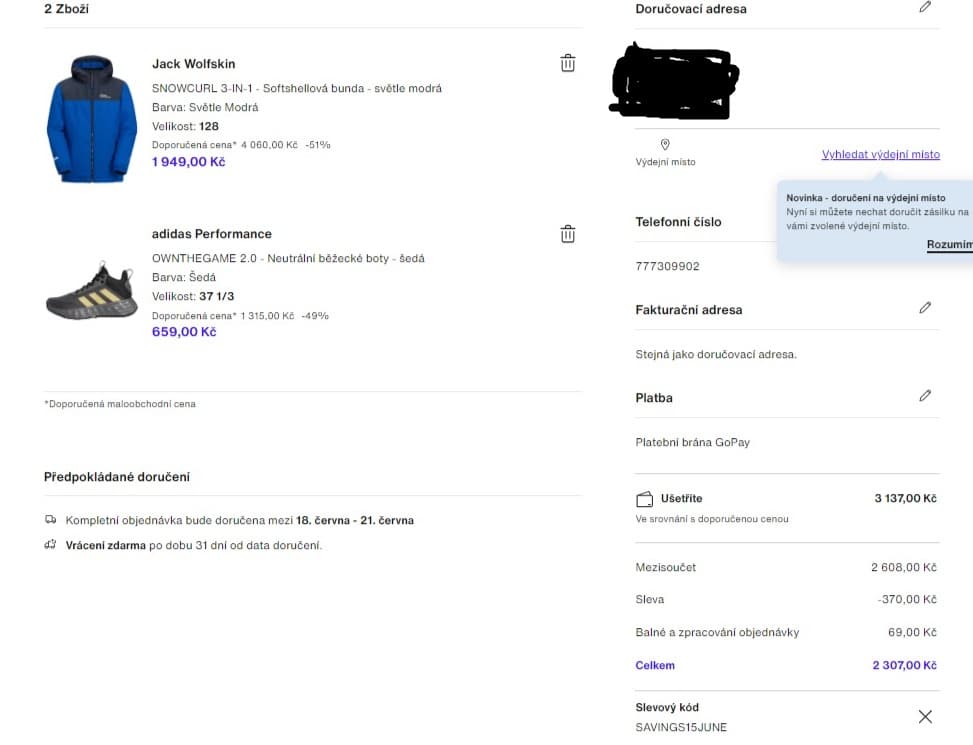Click the Mezisoučet value 2 608,00 Kč
Image resolution: width=973 pixels, height=745 pixels.
click(x=904, y=567)
